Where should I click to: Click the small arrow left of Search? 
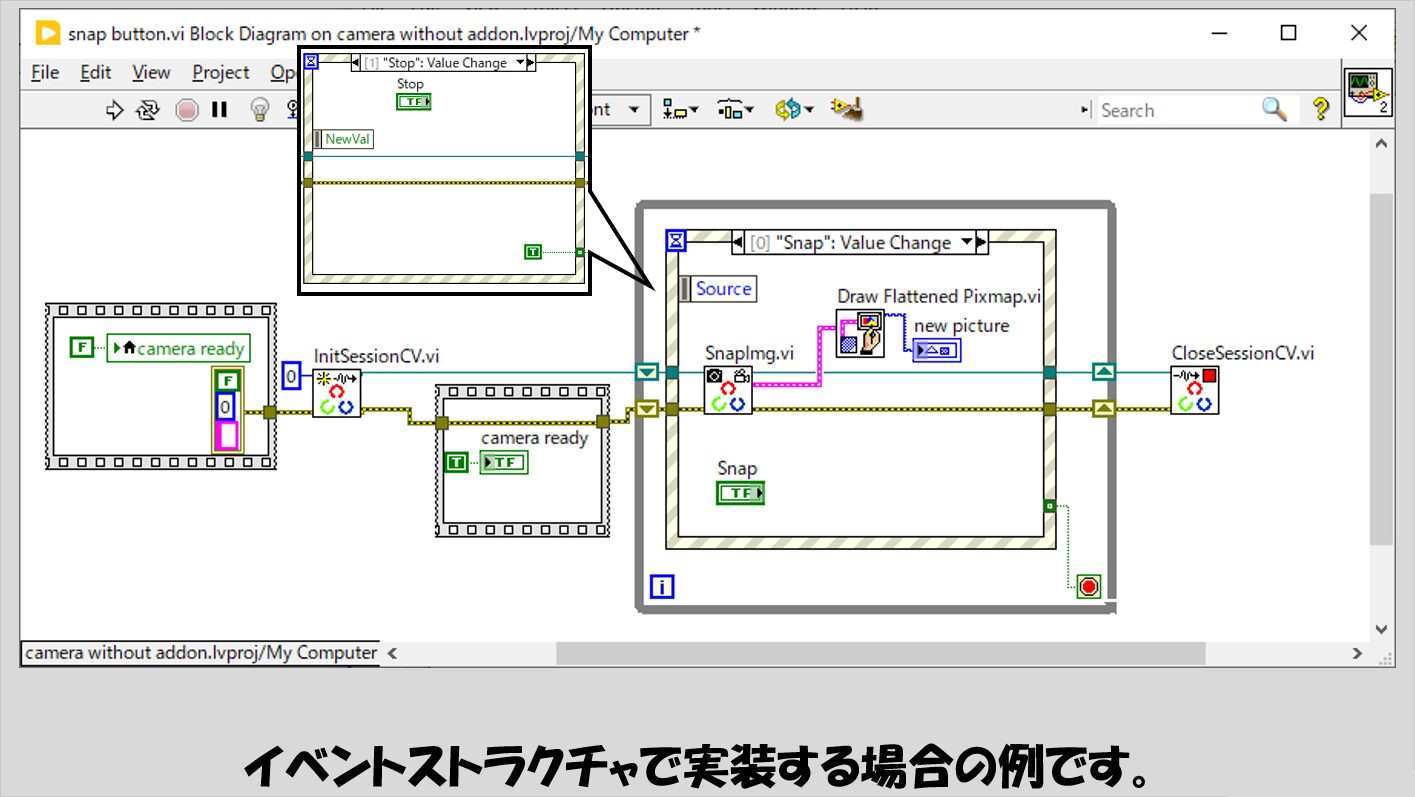coord(1086,111)
